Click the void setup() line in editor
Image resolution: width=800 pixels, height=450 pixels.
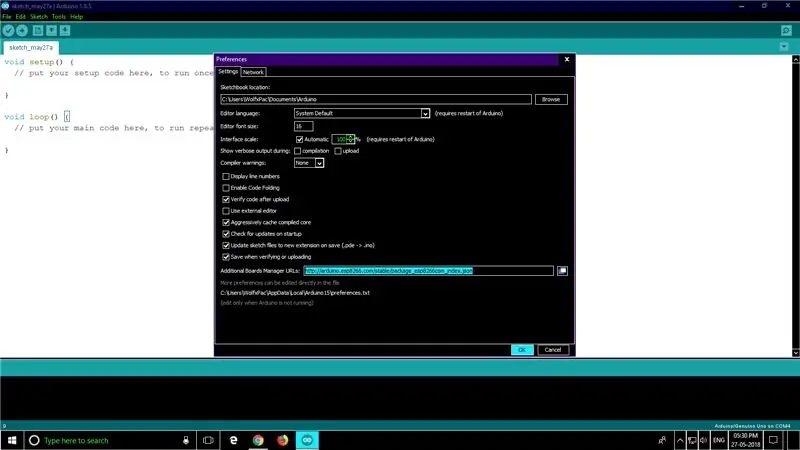coord(39,62)
